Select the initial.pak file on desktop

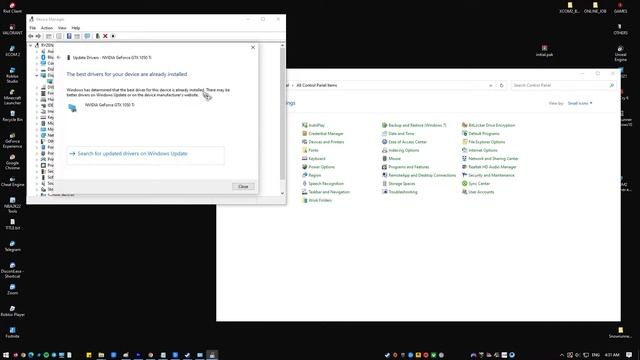click(544, 51)
